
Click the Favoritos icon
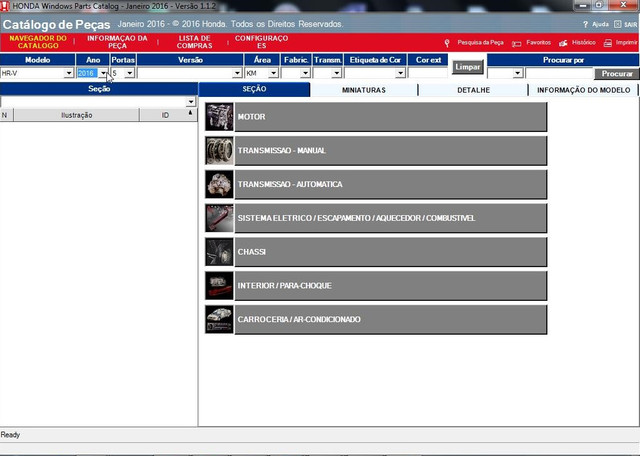tap(516, 43)
